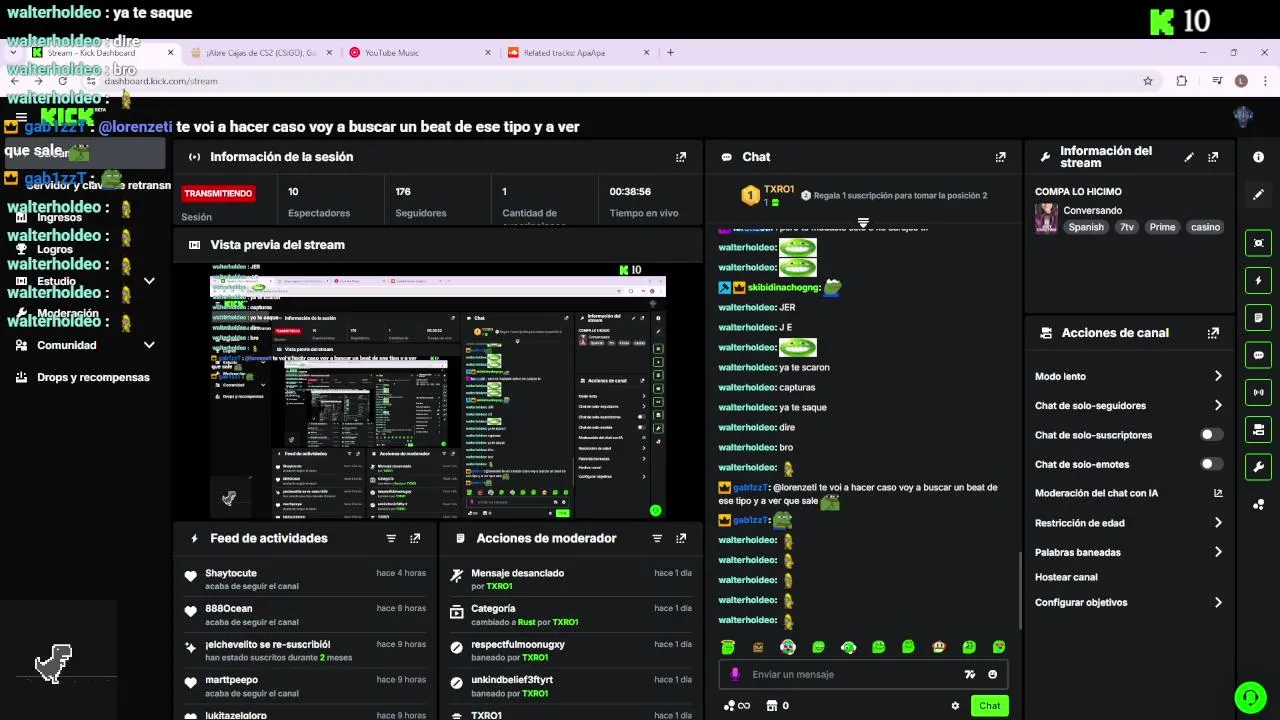This screenshot has width=1280, height=720.
Task: Click the Vista previa del stream video thumbnail
Action: (x=437, y=391)
